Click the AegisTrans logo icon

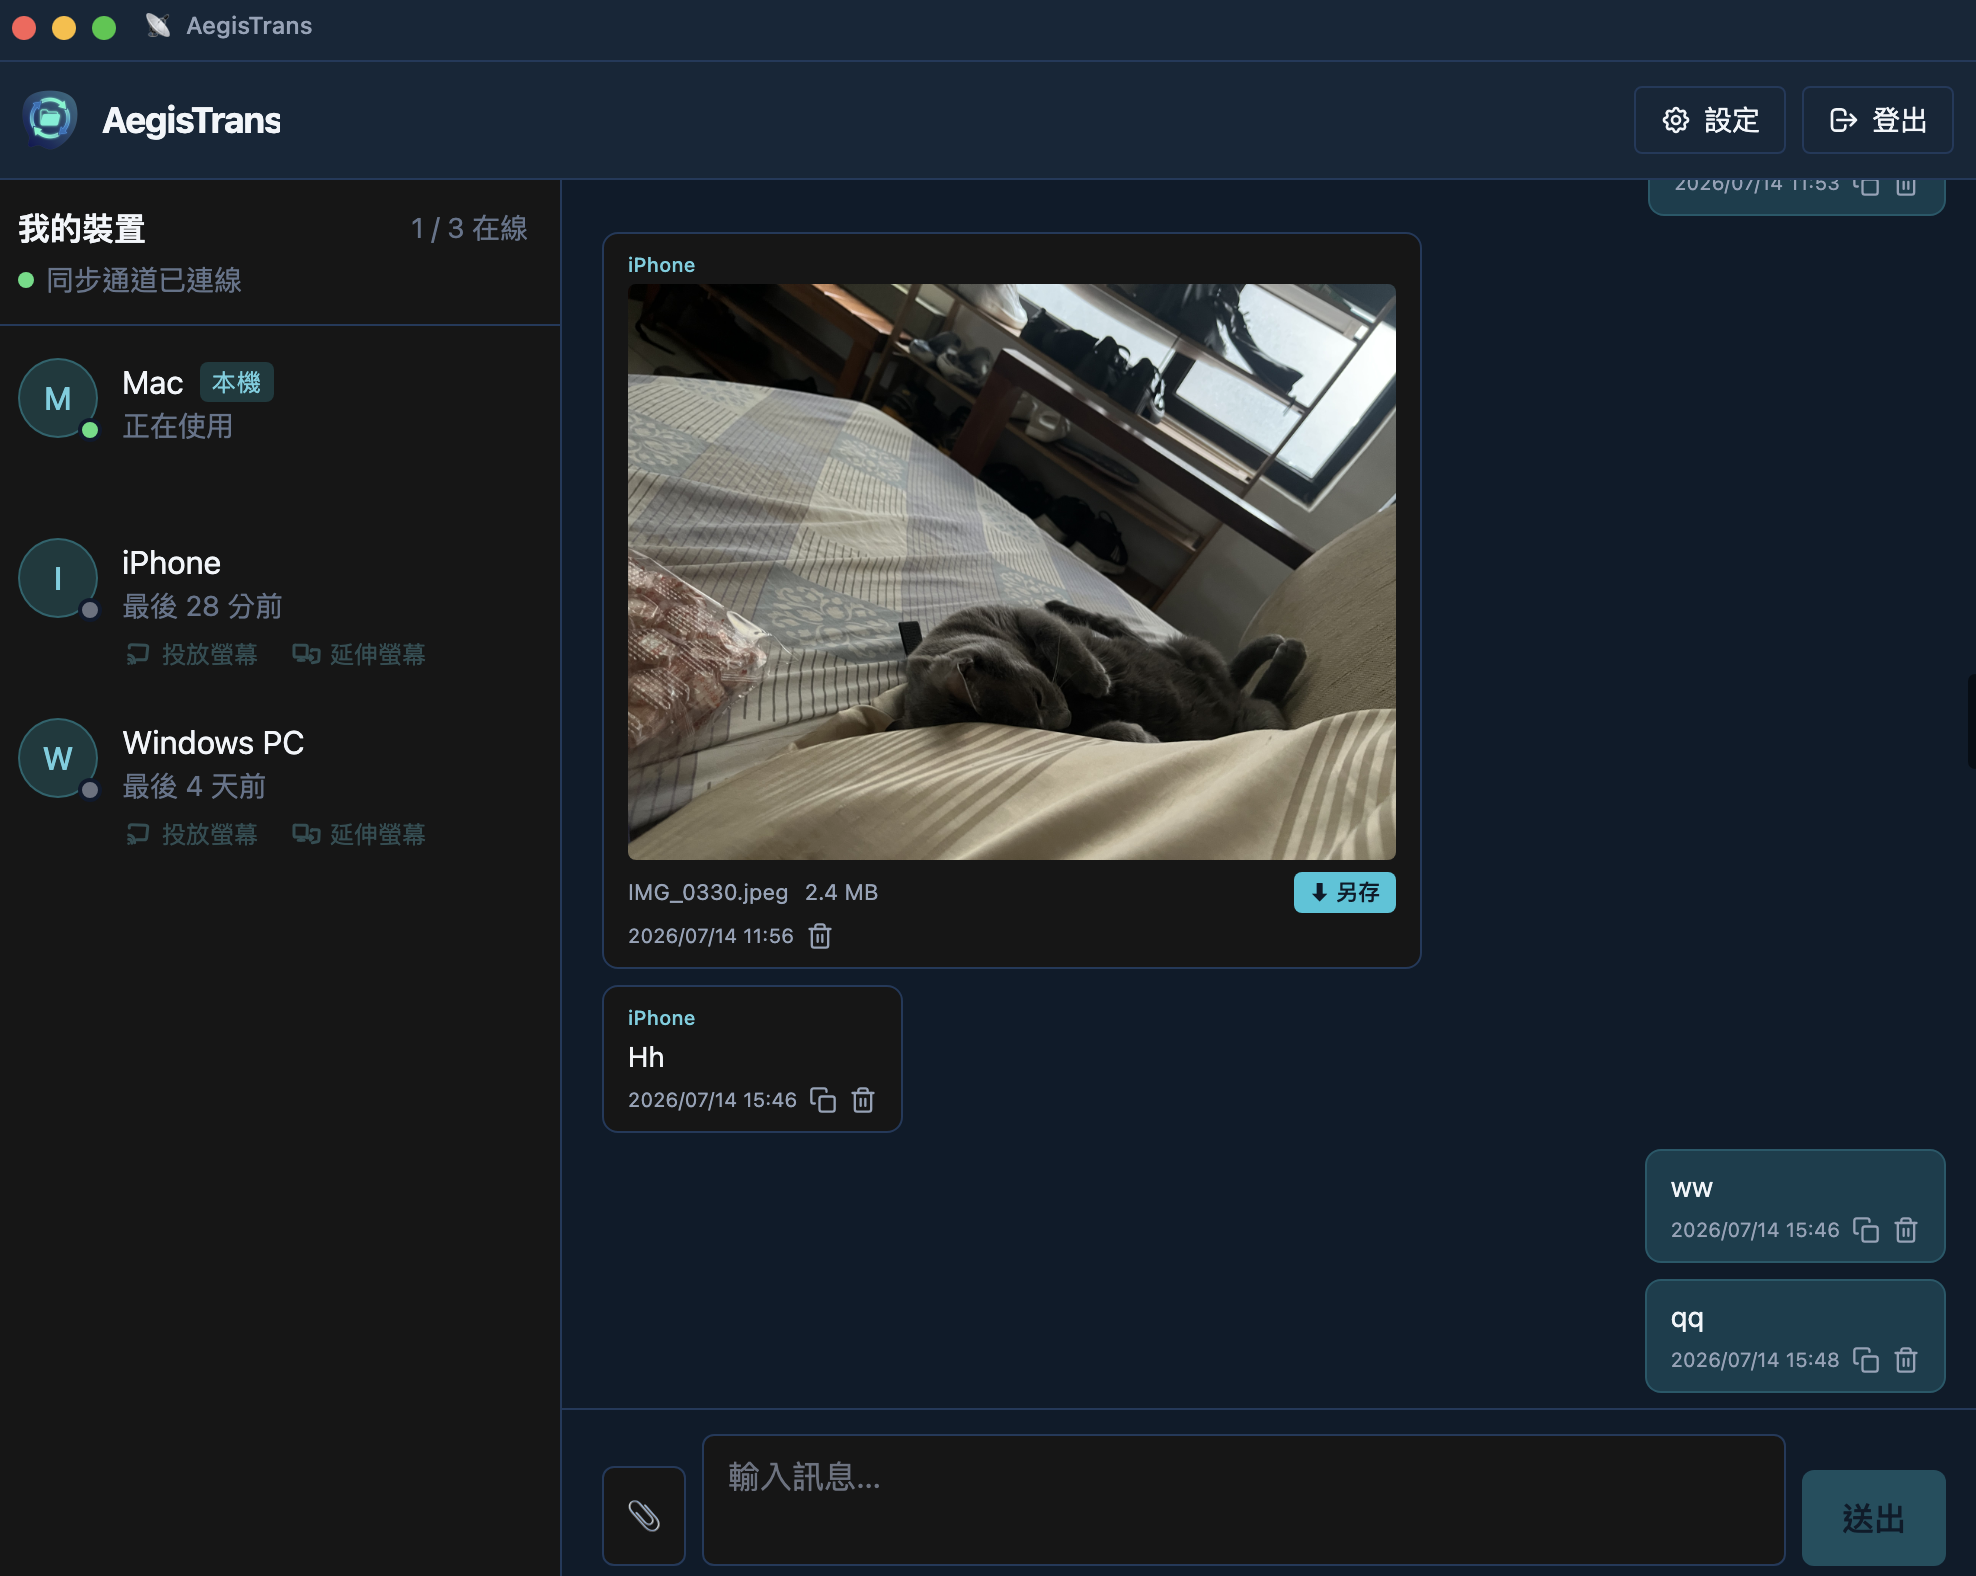click(50, 120)
